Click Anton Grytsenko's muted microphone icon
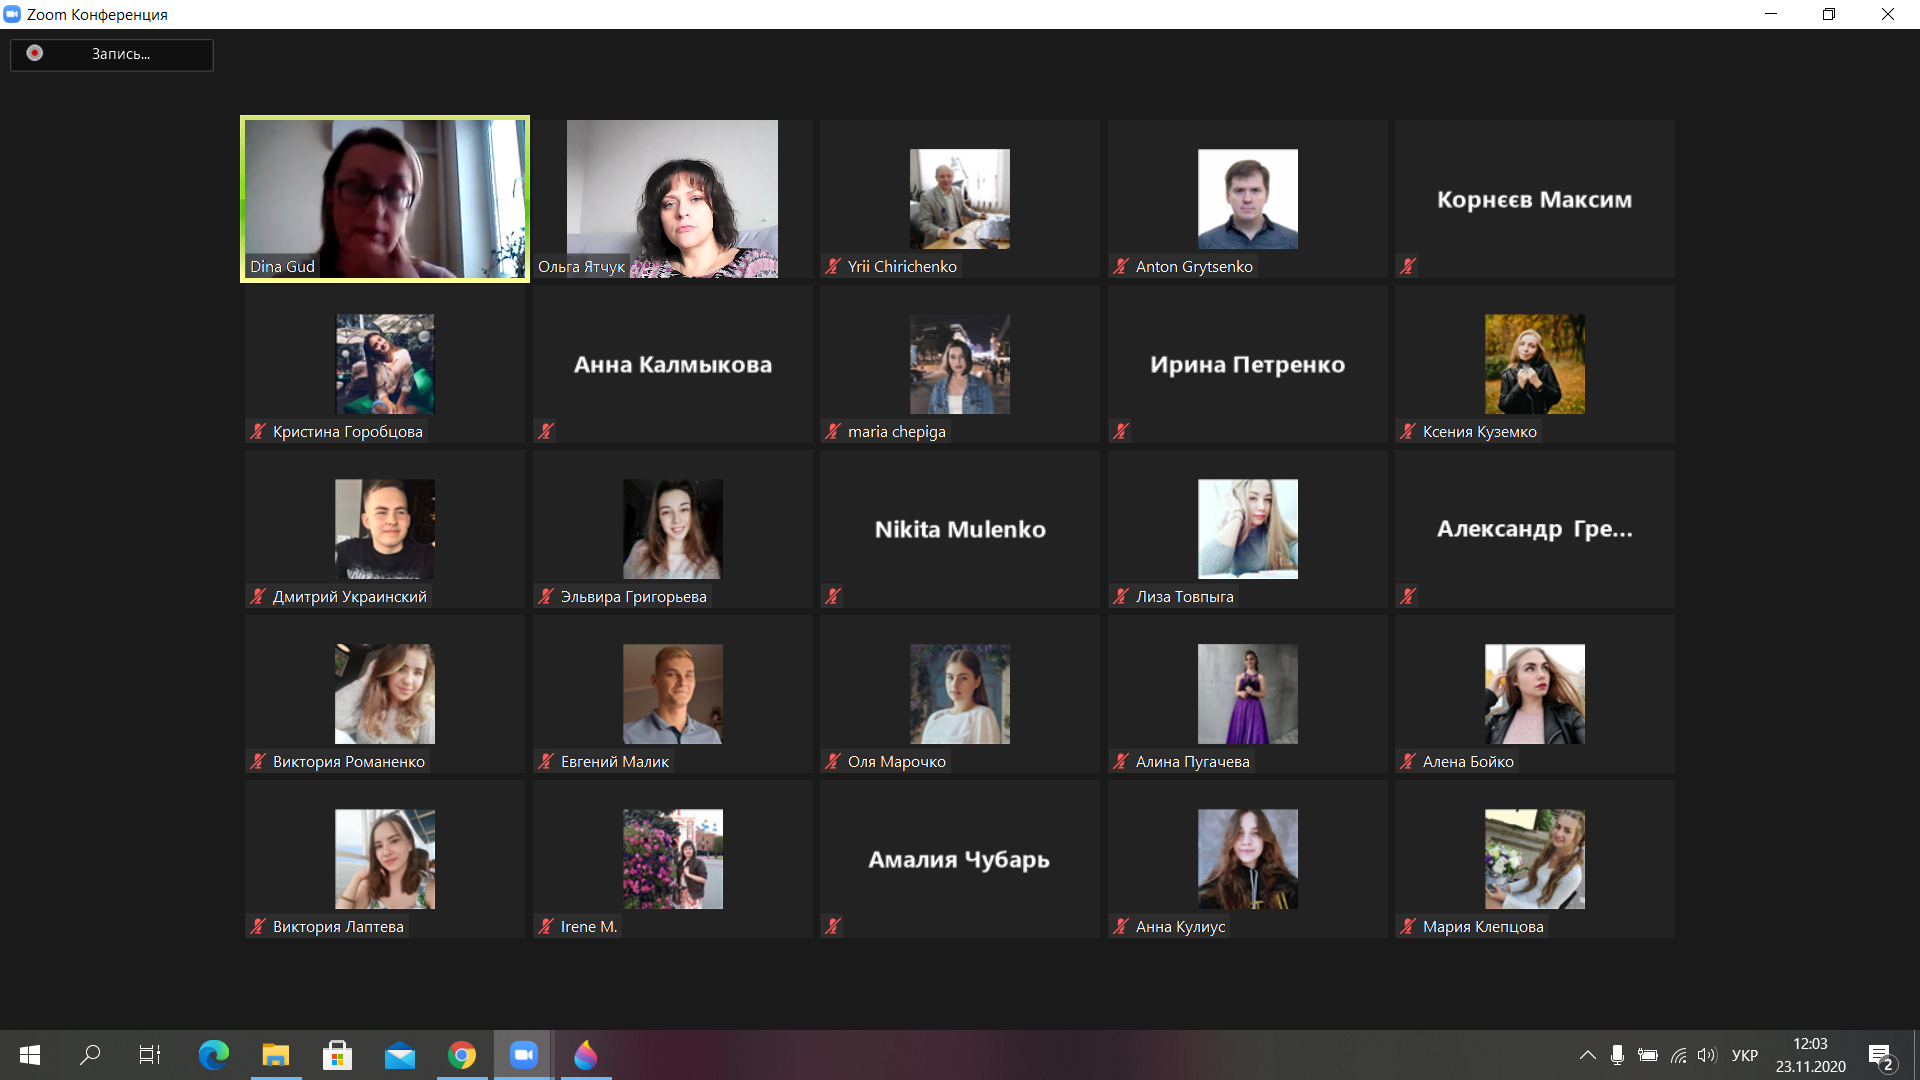This screenshot has width=1920, height=1080. pyautogui.click(x=1121, y=266)
